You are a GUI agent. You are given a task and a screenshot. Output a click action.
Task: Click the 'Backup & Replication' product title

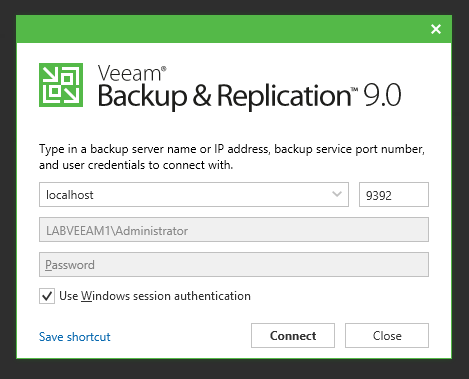[224, 96]
